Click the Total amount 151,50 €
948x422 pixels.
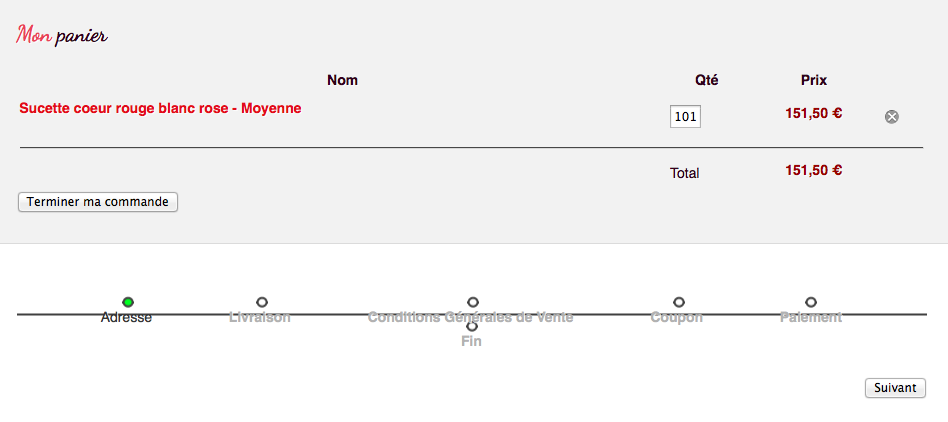[x=814, y=171]
